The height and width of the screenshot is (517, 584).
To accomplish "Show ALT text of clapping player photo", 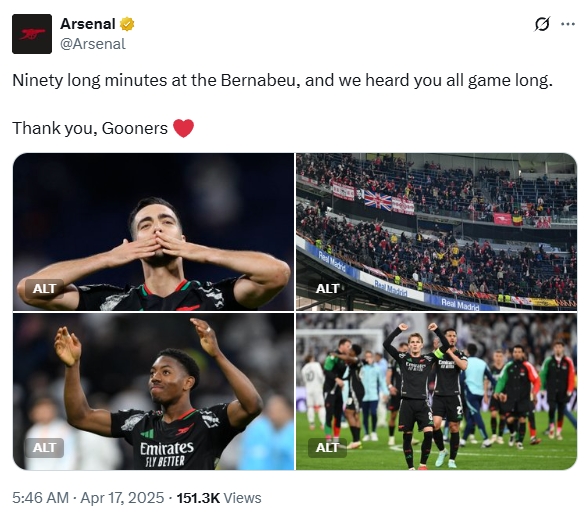I will [x=44, y=447].
